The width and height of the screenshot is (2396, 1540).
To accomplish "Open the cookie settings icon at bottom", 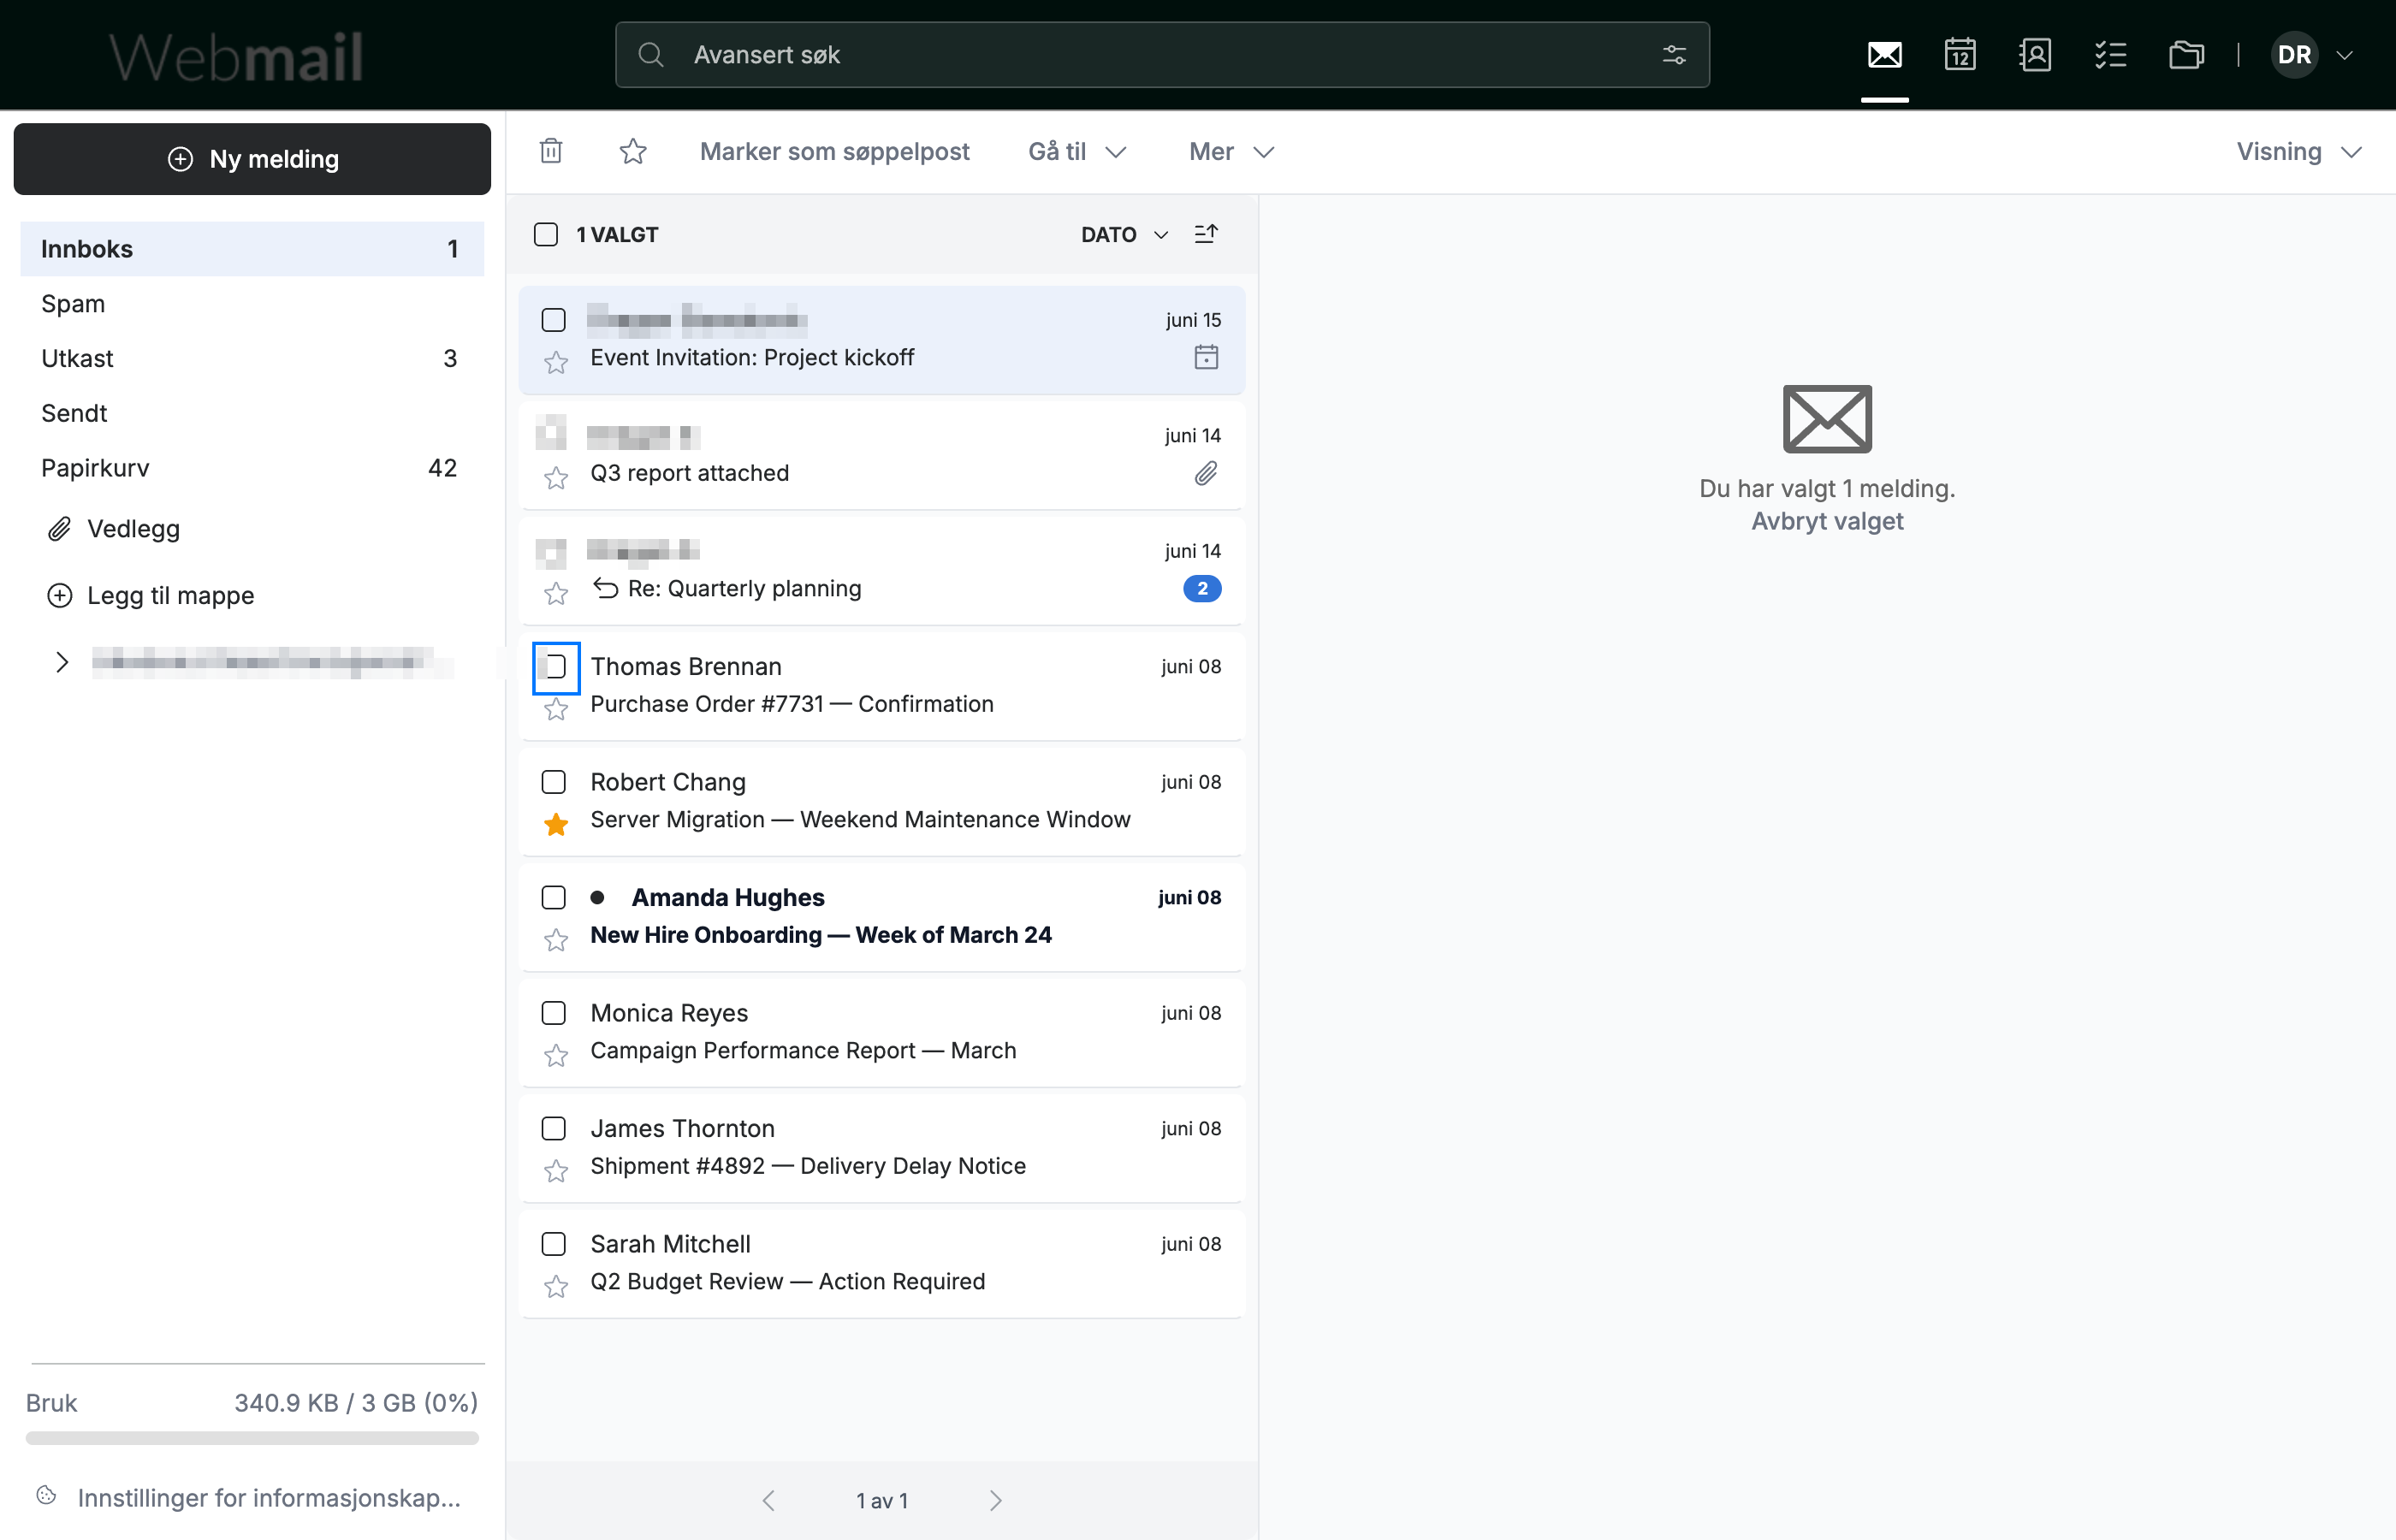I will point(46,1496).
